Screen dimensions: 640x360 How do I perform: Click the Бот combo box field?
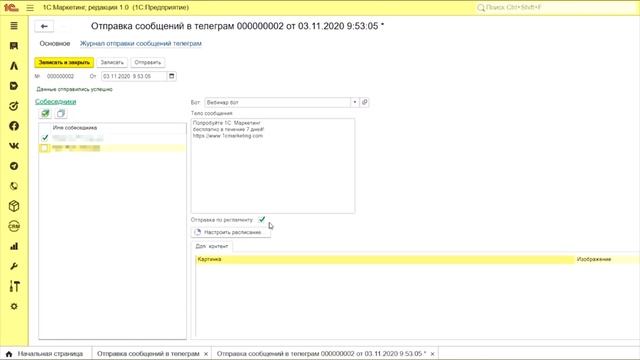278,102
